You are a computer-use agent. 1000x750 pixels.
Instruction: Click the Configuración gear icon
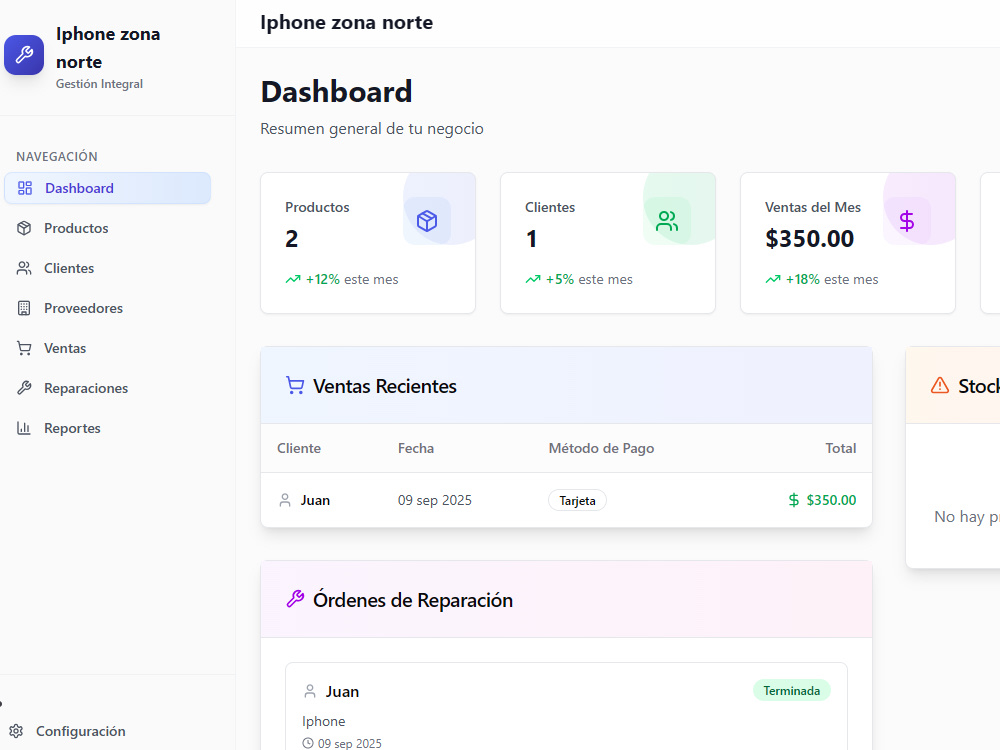(x=17, y=731)
